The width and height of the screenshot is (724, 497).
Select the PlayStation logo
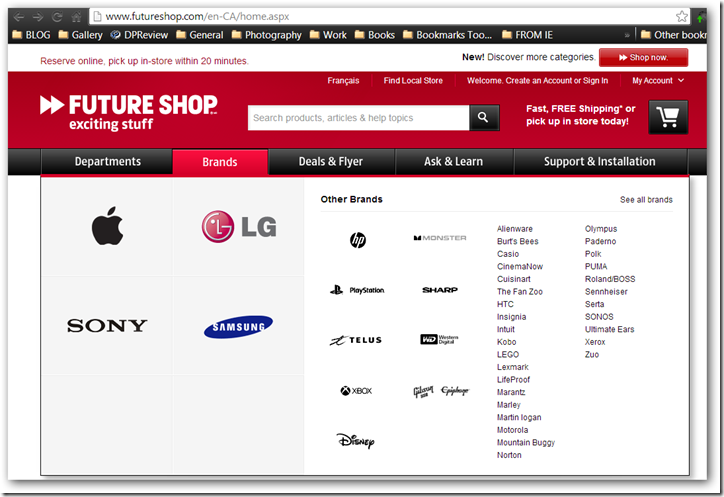[357, 290]
